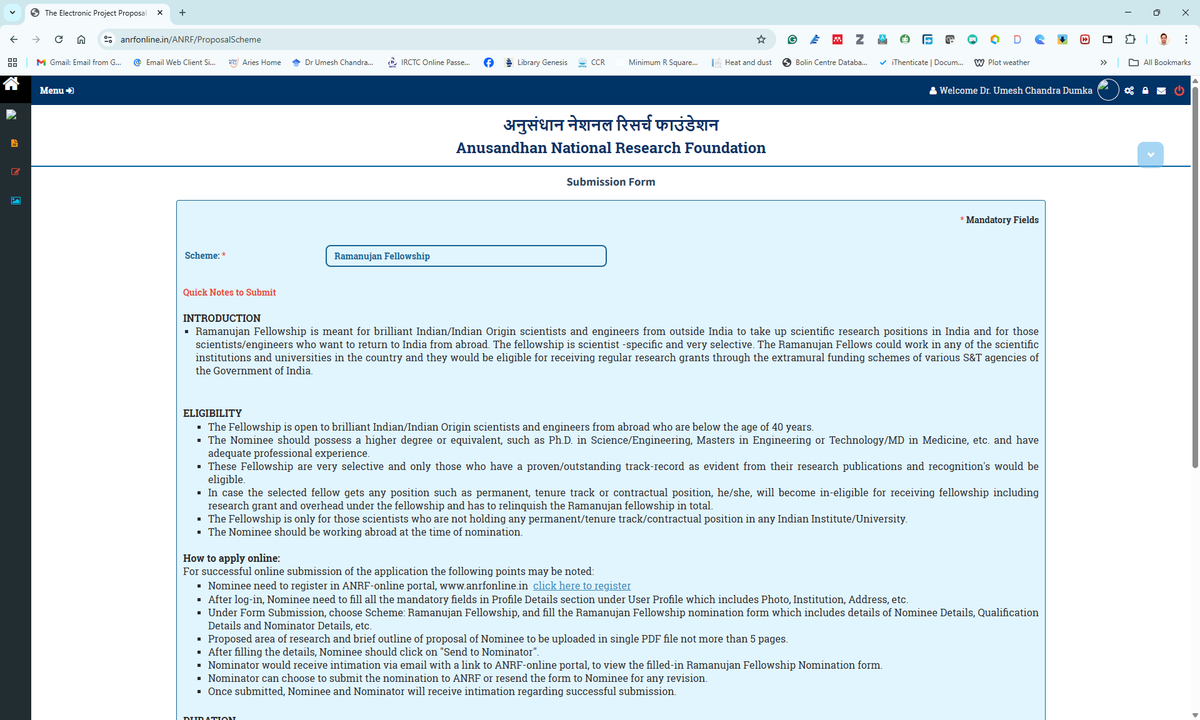Click Welcome Dr. Umesh Chandra Dumka text
Image resolution: width=1200 pixels, height=720 pixels.
pyautogui.click(x=1010, y=91)
